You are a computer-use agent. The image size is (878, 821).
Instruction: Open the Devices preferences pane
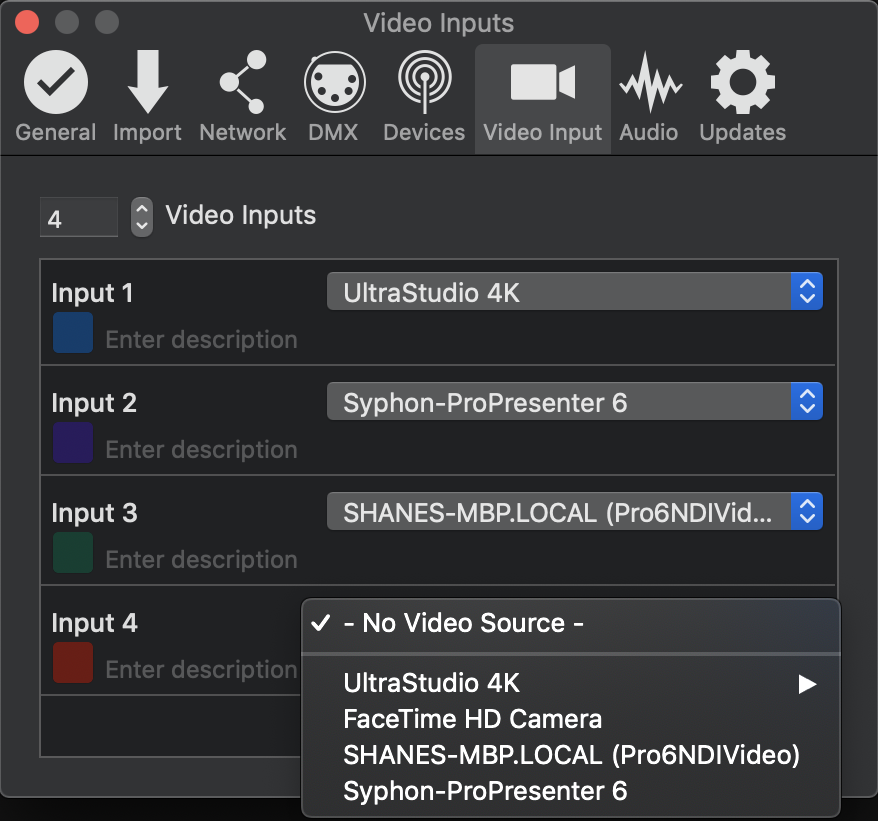tap(424, 97)
